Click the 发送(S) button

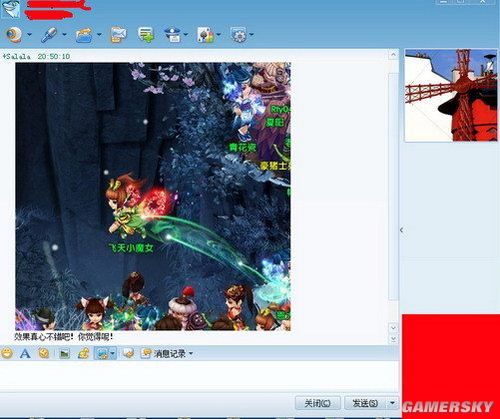365,403
